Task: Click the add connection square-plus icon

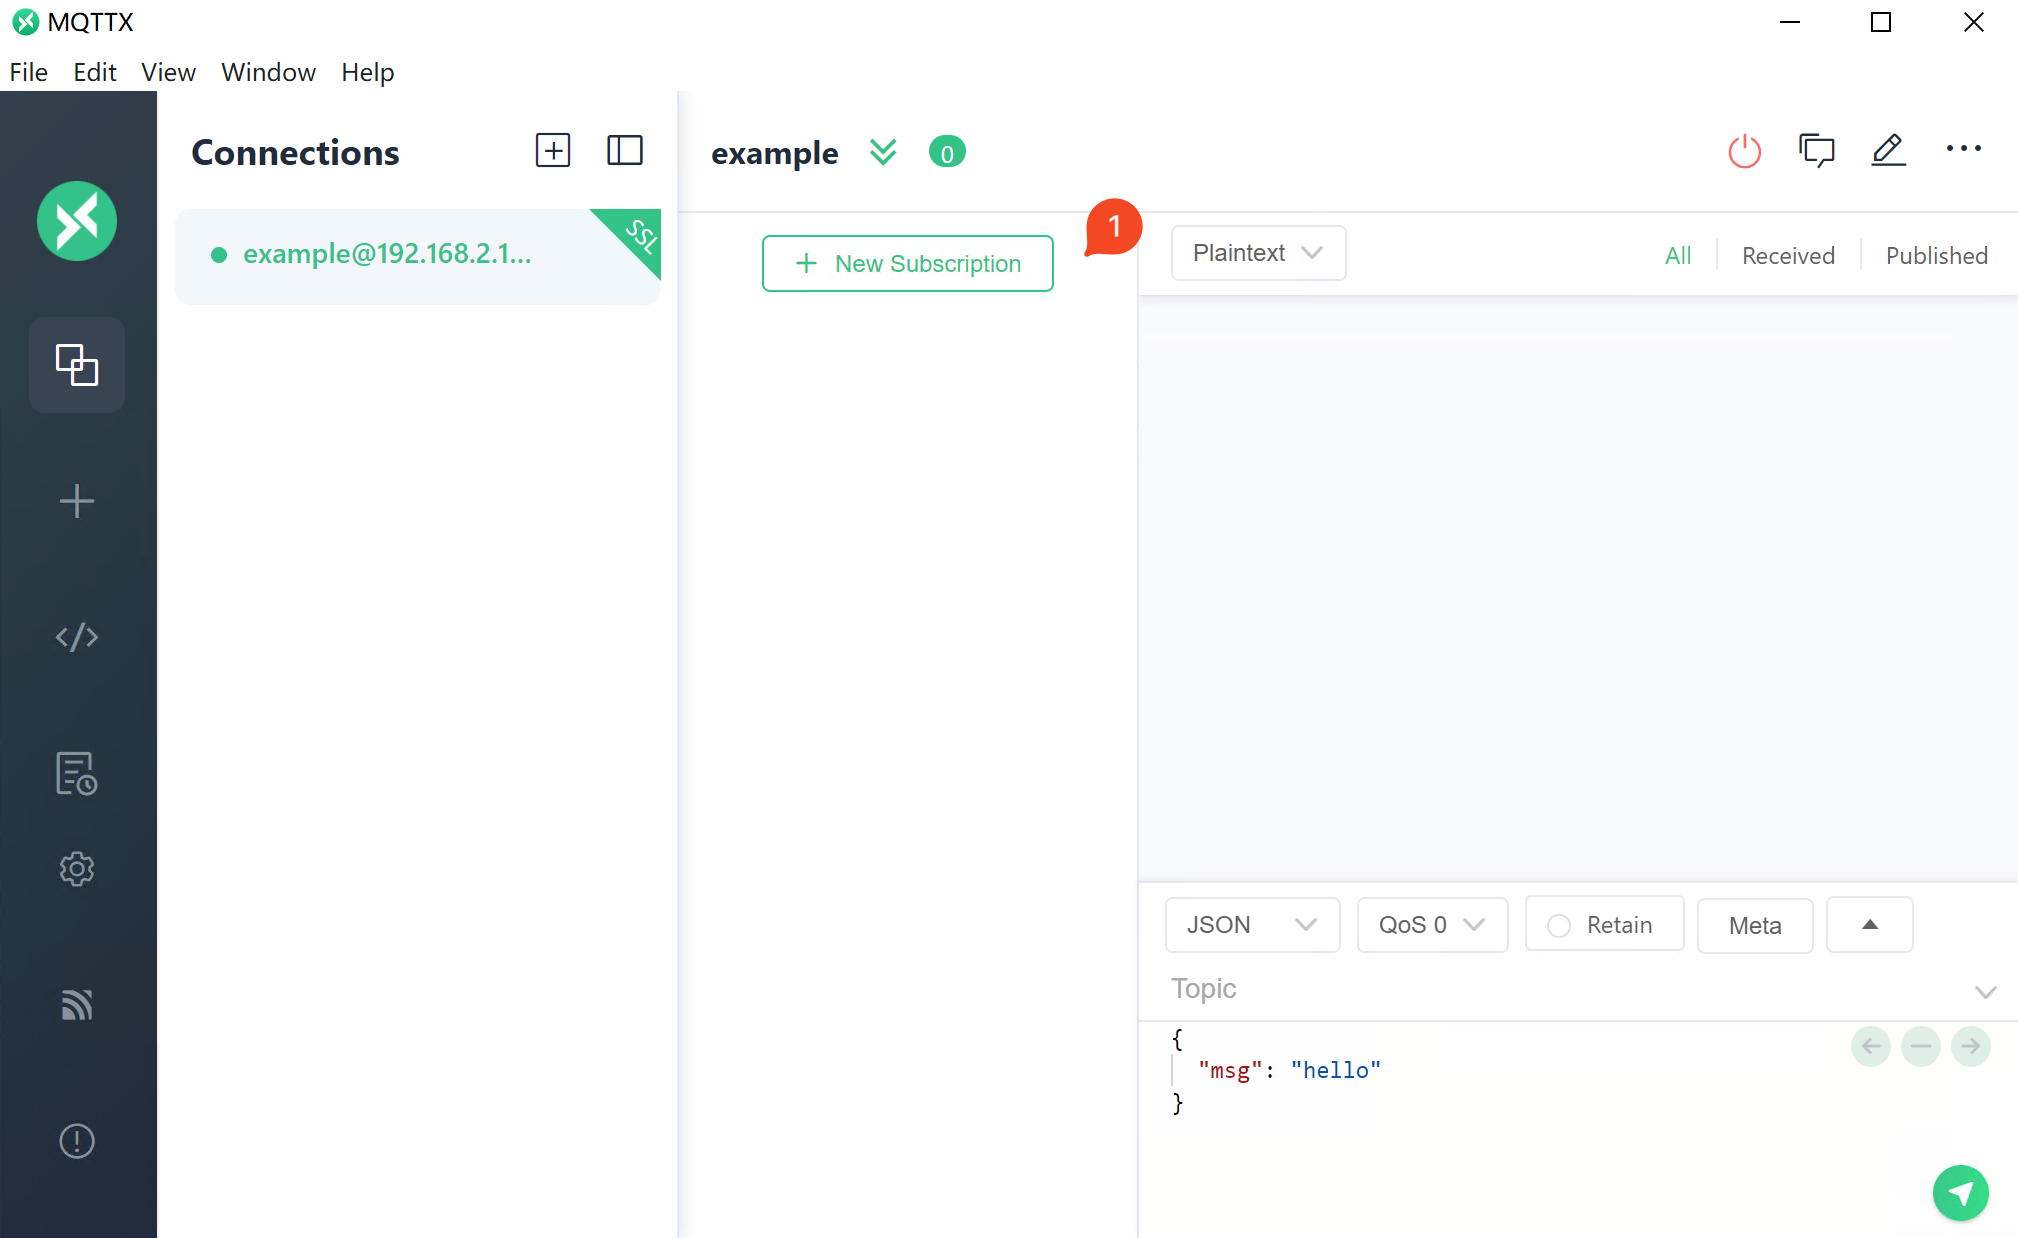Action: pos(553,151)
